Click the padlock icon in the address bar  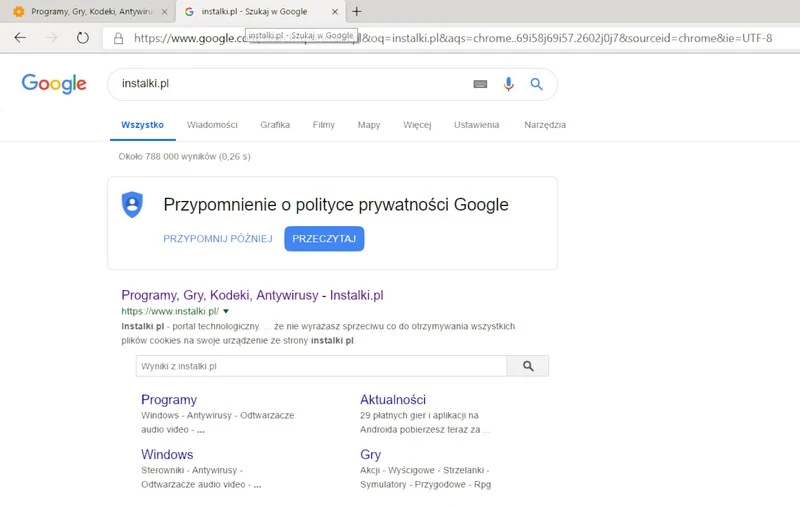[118, 38]
